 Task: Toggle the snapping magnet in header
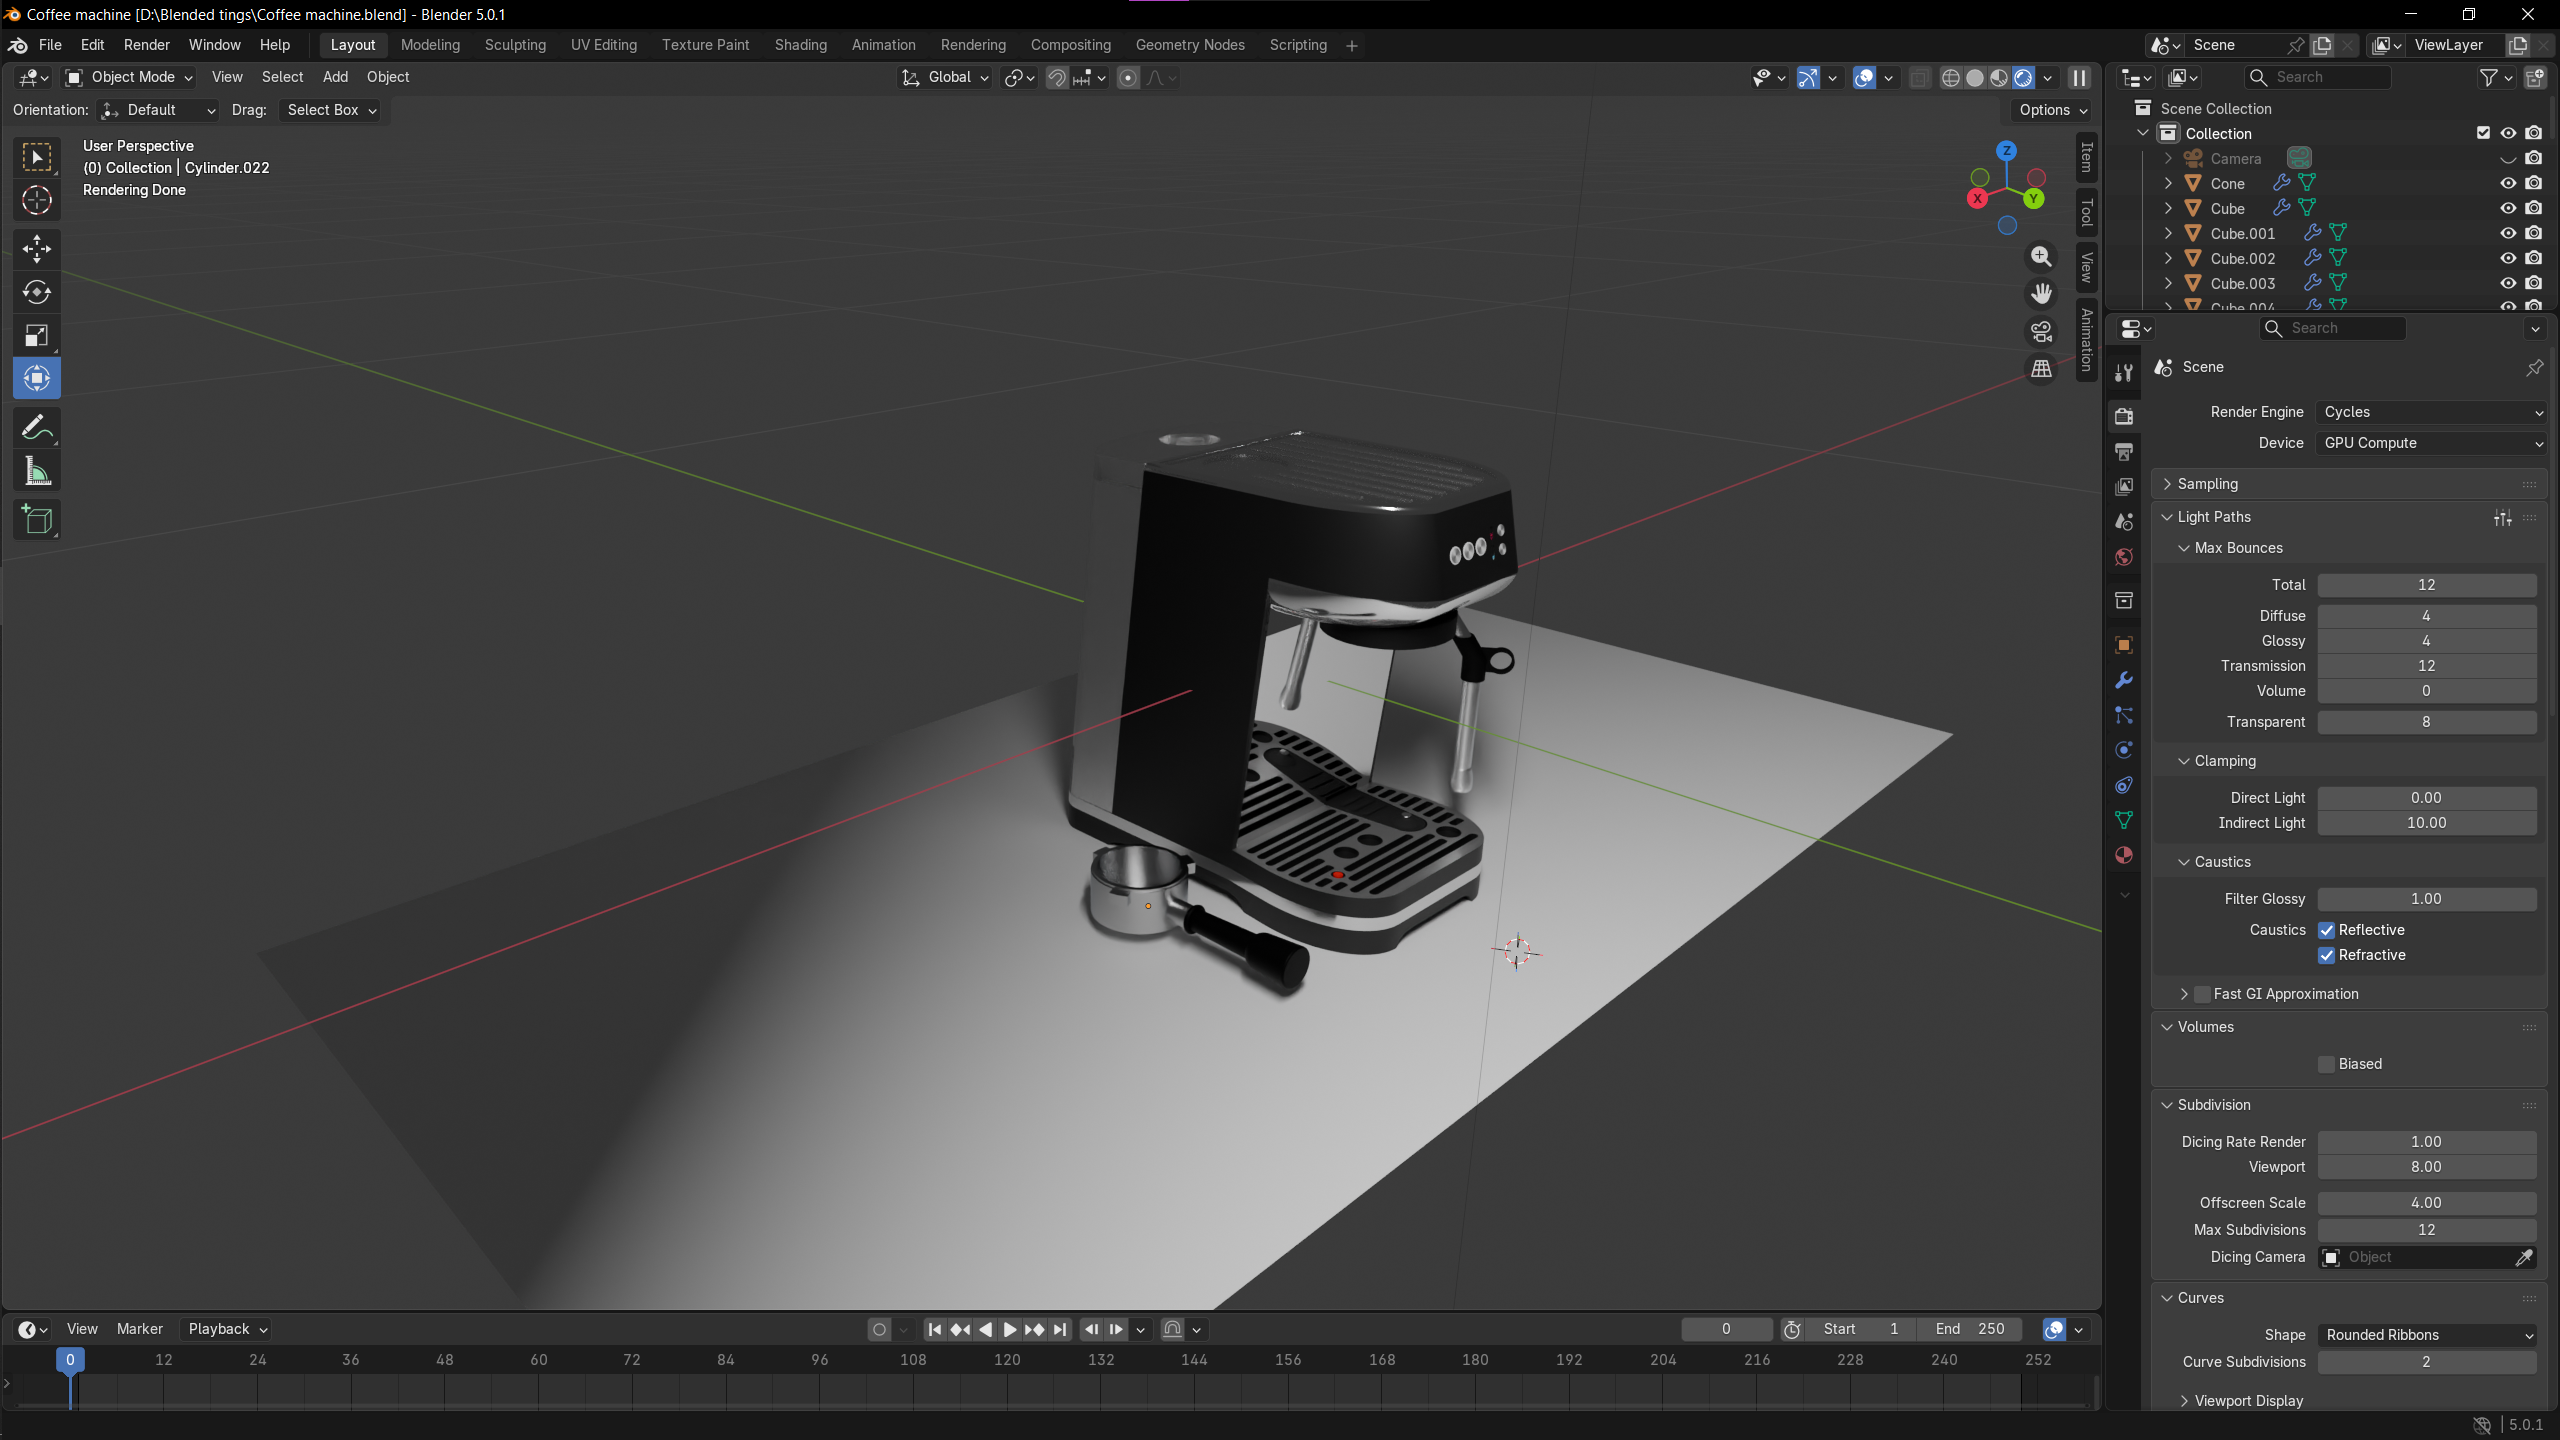[x=1057, y=78]
